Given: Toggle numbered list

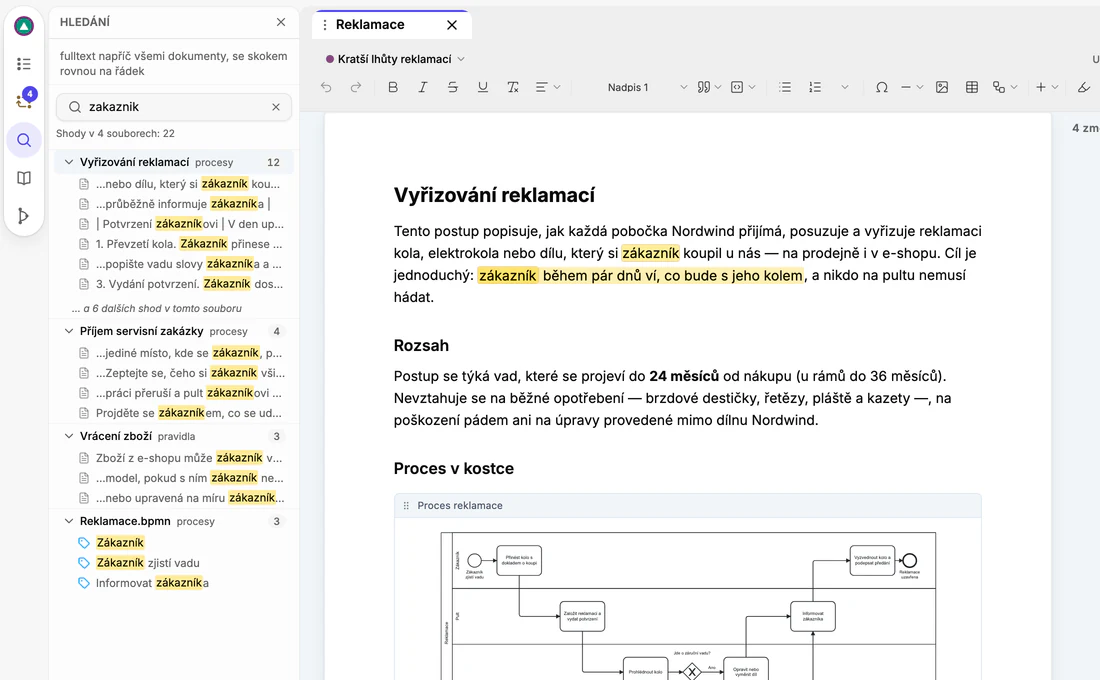Looking at the screenshot, I should (x=814, y=87).
